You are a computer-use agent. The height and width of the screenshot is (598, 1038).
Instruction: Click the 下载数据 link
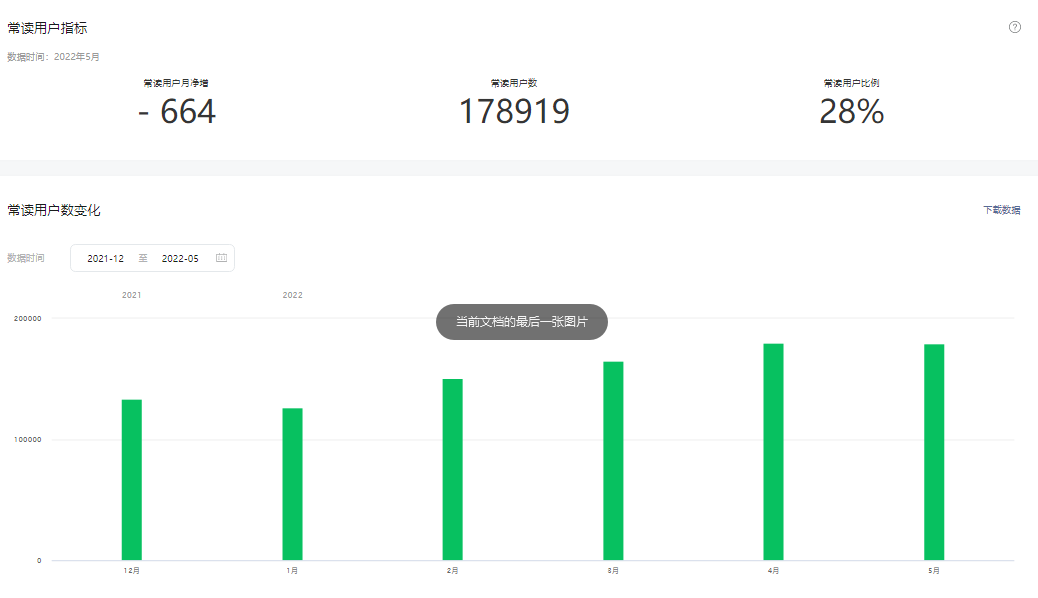tap(1001, 210)
